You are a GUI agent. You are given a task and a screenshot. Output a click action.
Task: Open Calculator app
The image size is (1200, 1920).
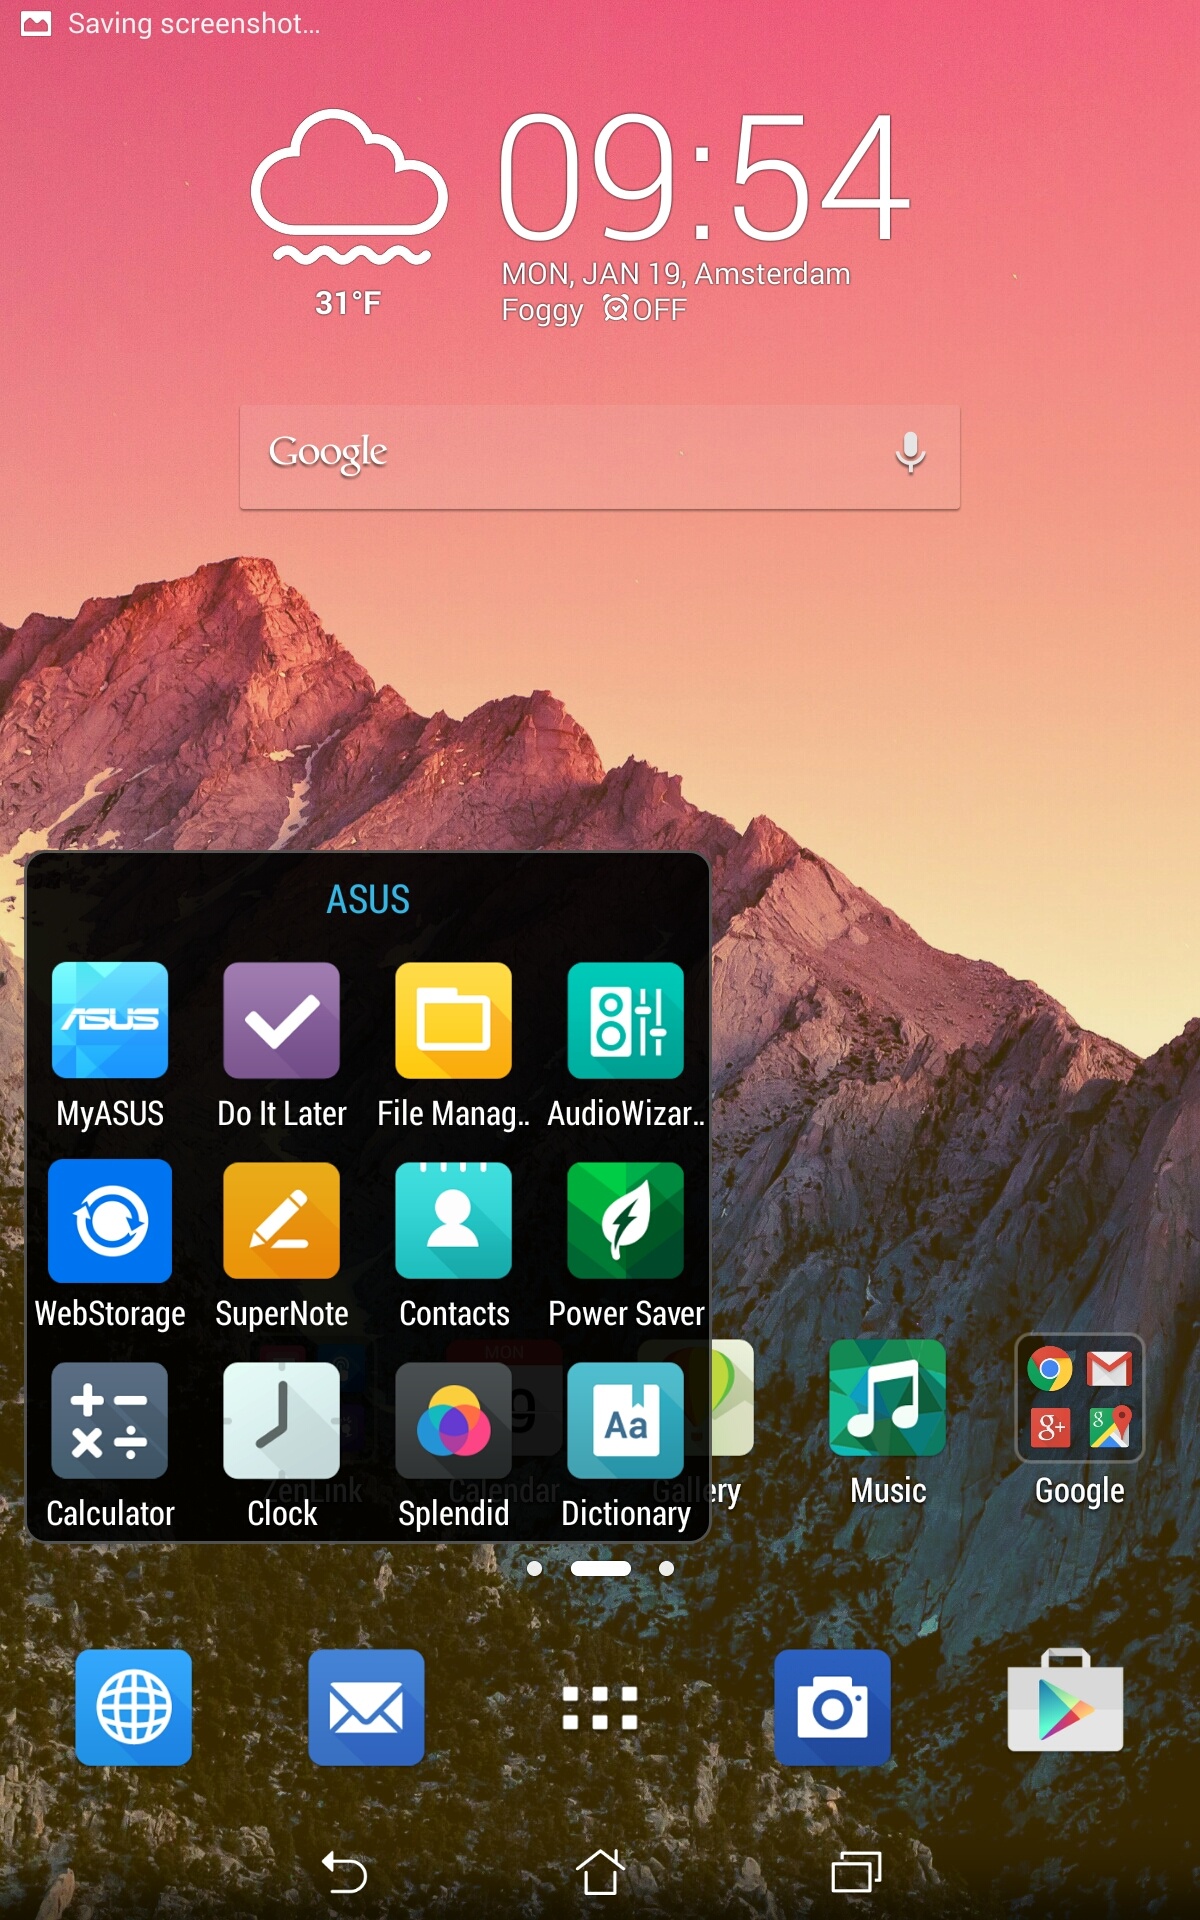tap(110, 1421)
